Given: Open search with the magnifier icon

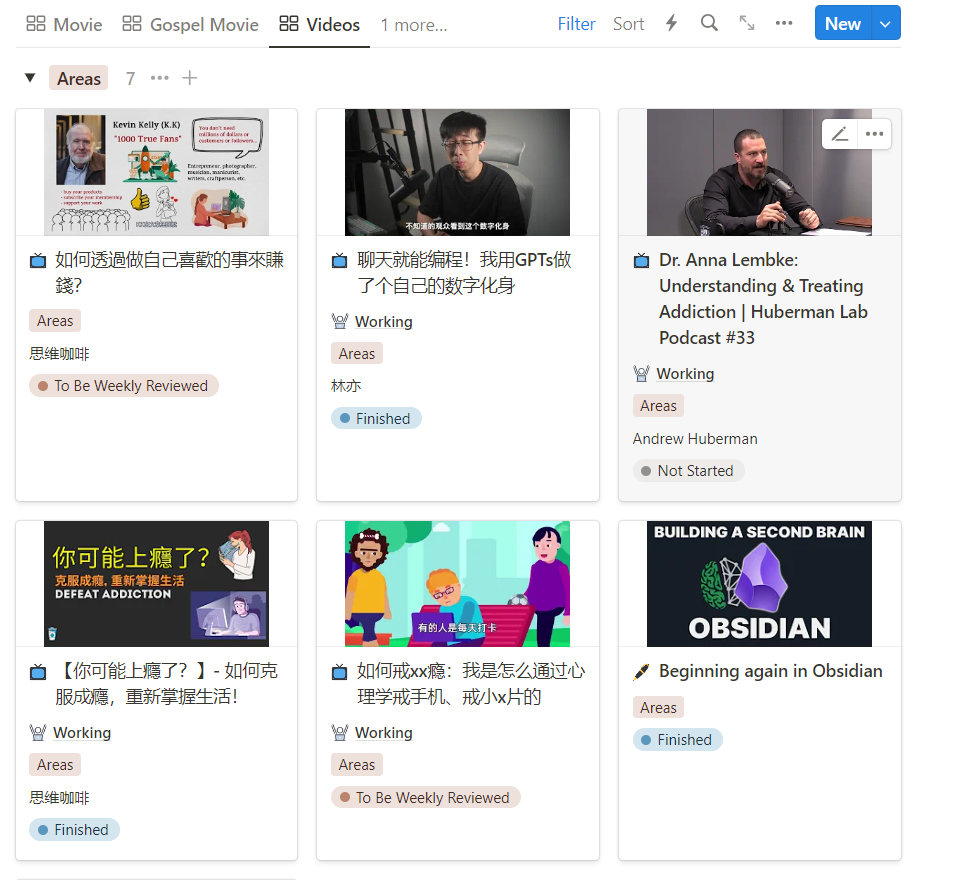Looking at the screenshot, I should 709,23.
